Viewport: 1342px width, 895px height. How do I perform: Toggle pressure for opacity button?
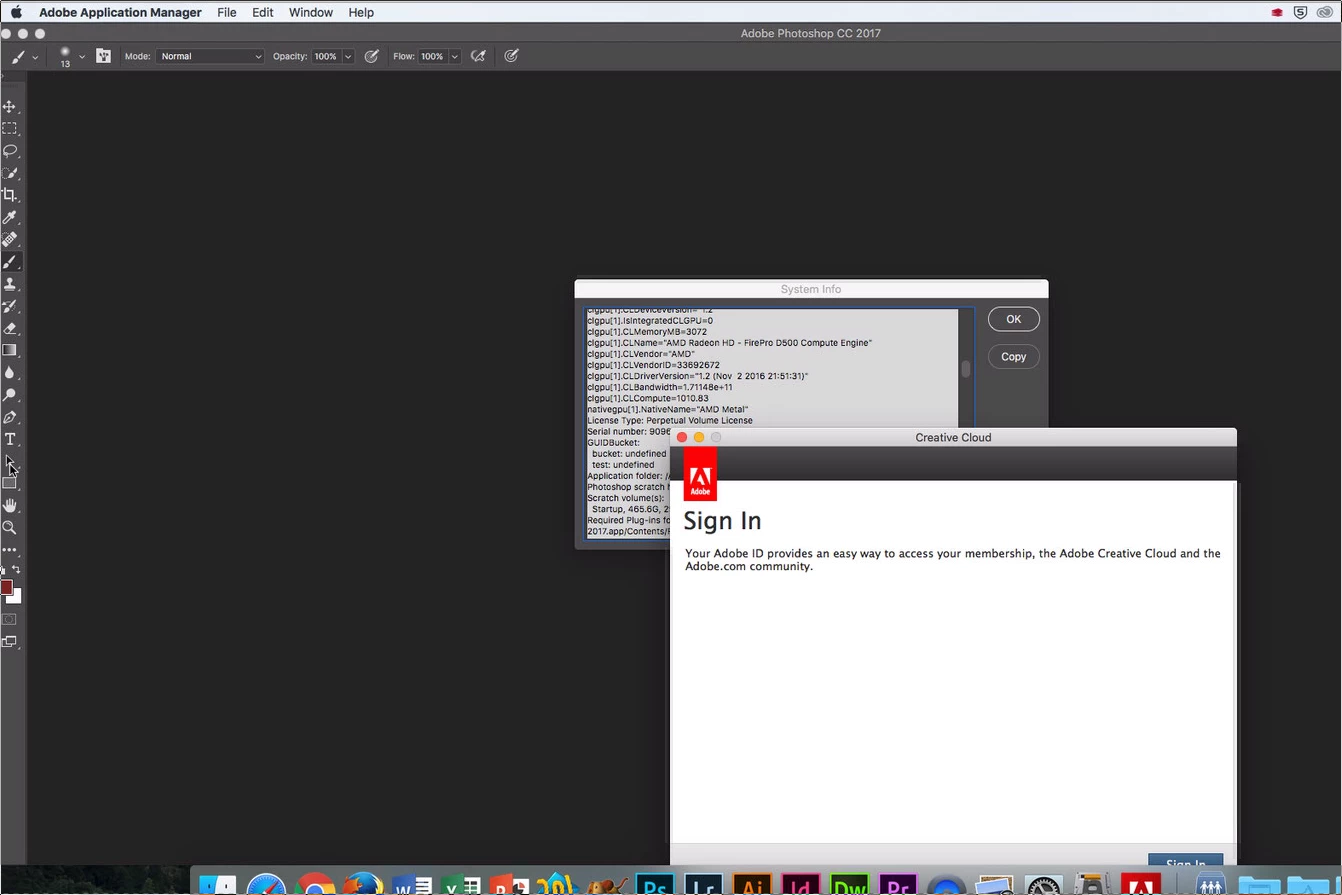pos(372,56)
